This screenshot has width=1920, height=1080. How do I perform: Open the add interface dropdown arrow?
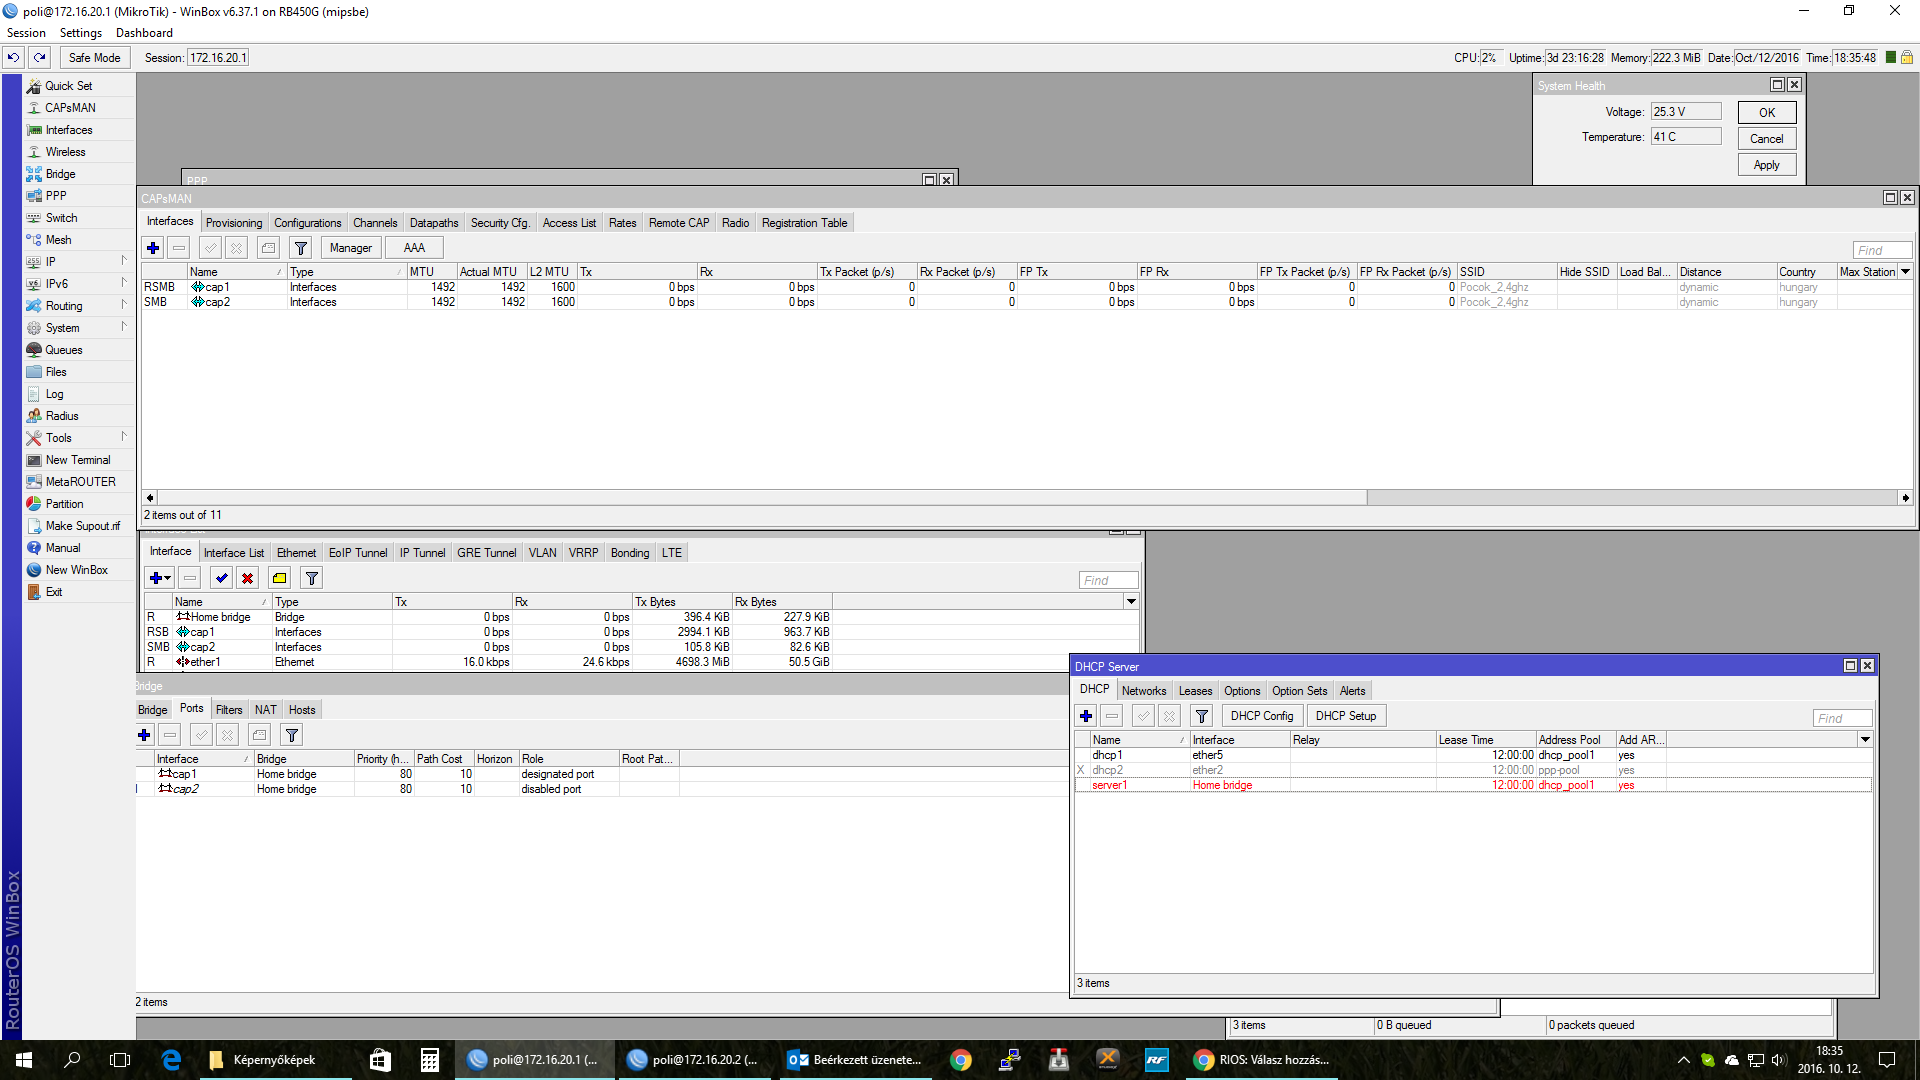point(168,578)
